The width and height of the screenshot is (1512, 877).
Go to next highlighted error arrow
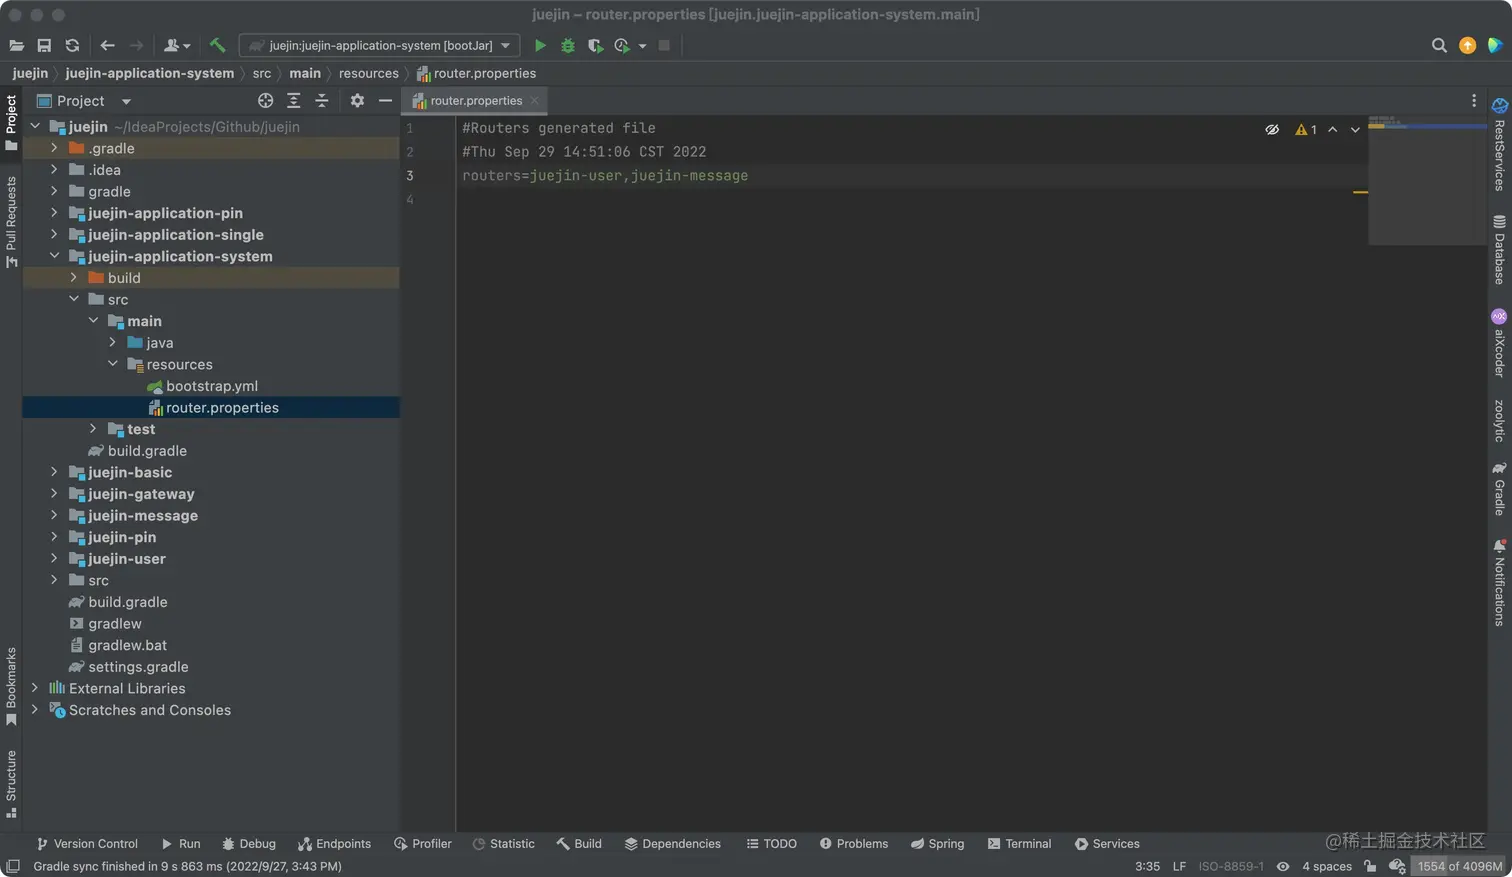1355,130
